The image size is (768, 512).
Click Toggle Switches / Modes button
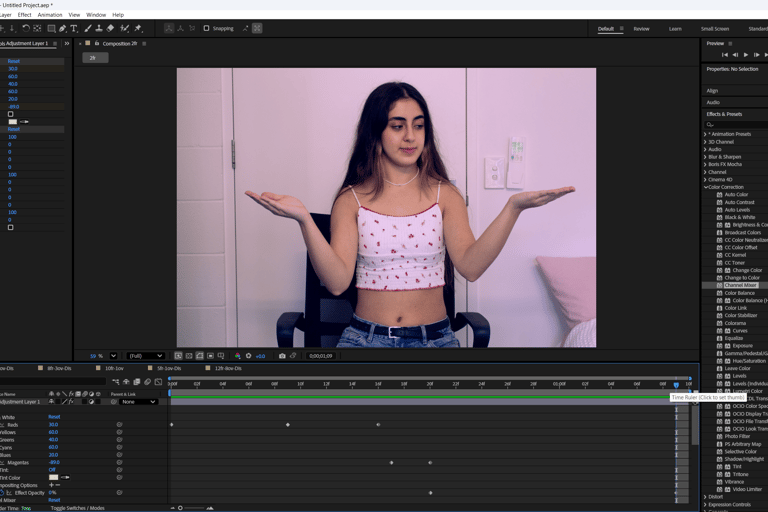[x=77, y=508]
